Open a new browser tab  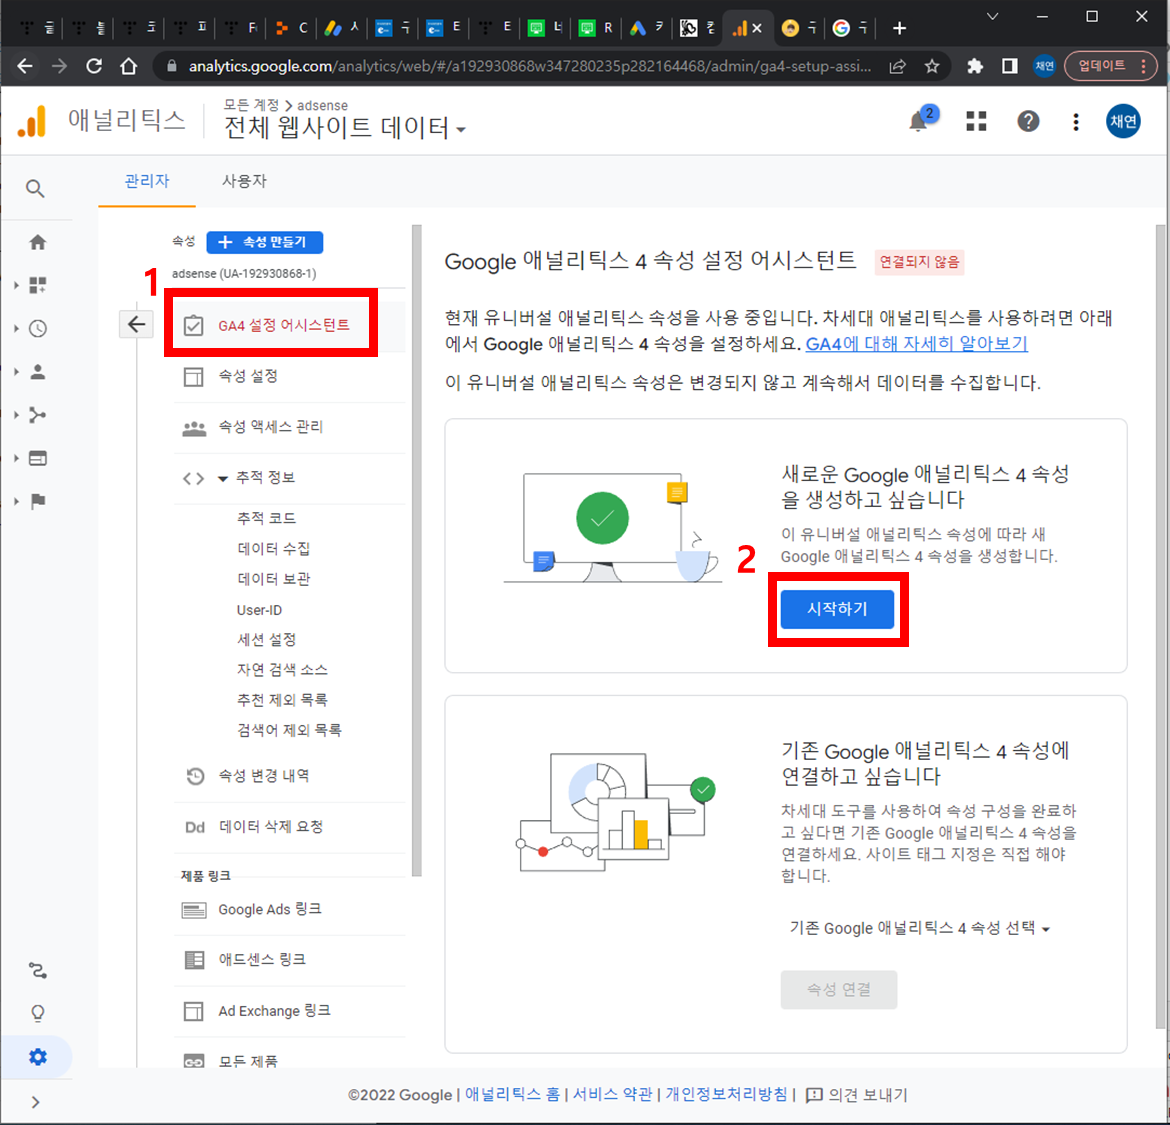899,28
